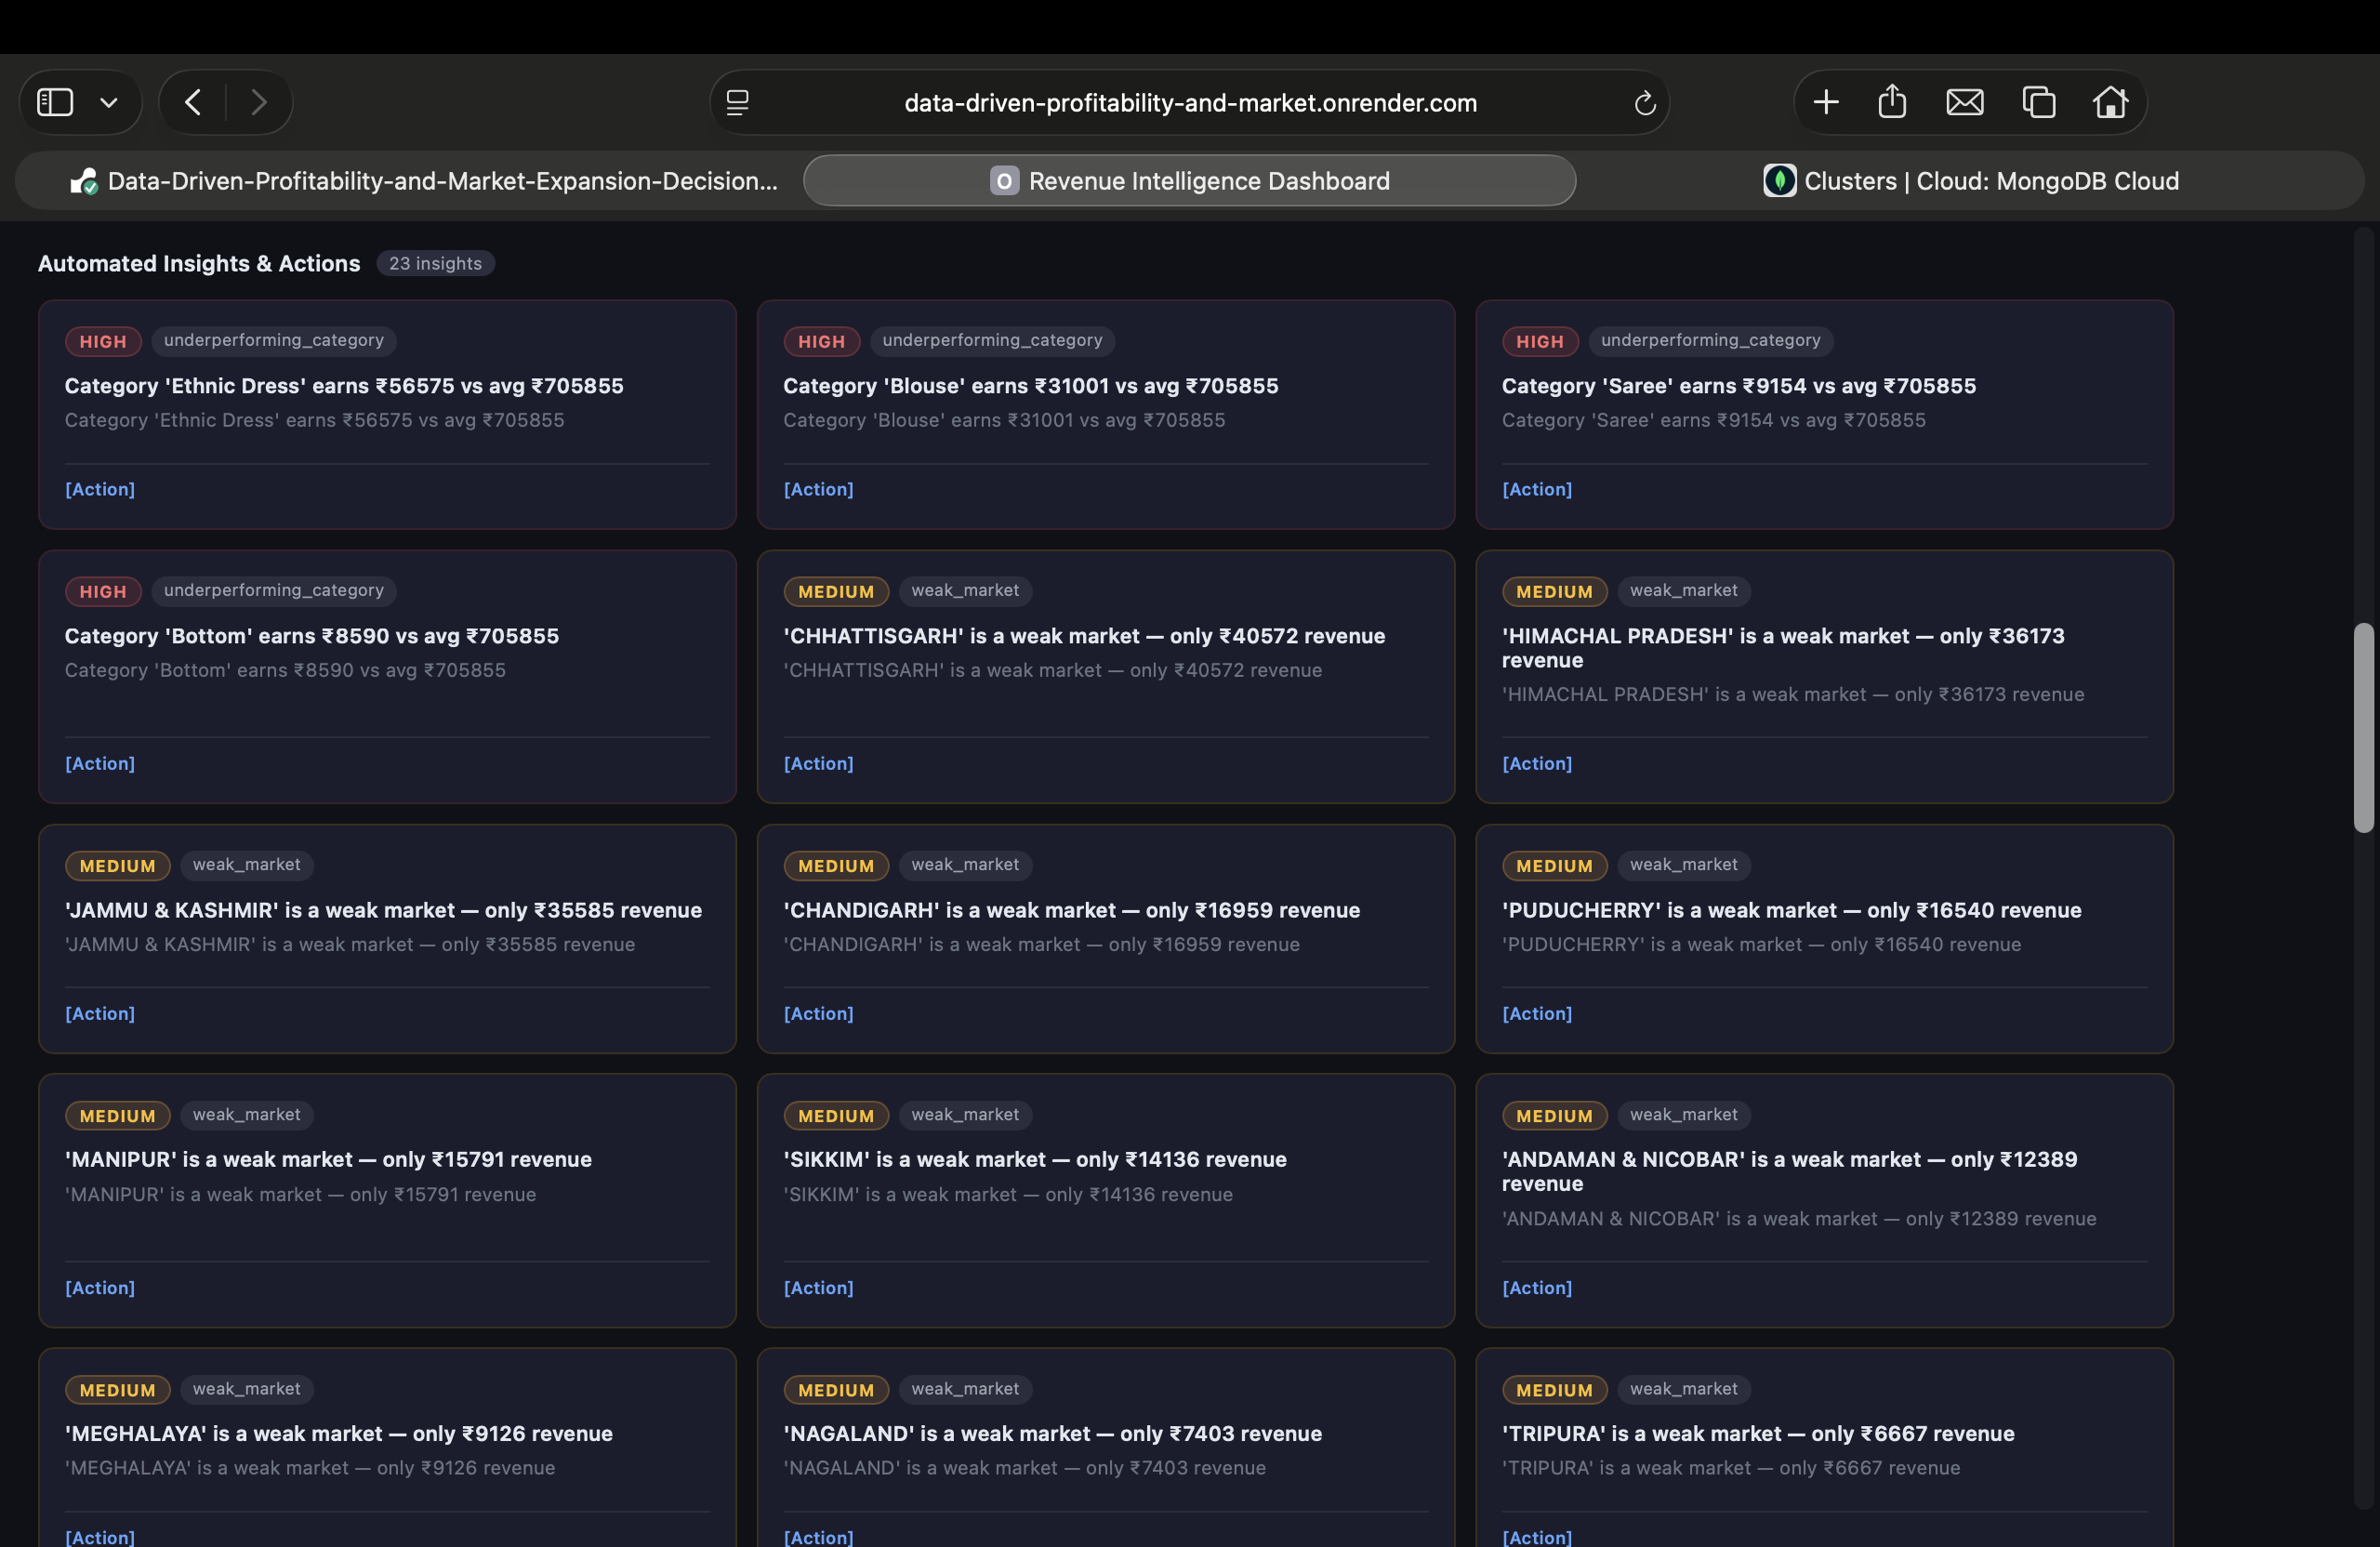Select the Revenue Intelligence Dashboard tab
The image size is (2380, 1547).
[1190, 181]
